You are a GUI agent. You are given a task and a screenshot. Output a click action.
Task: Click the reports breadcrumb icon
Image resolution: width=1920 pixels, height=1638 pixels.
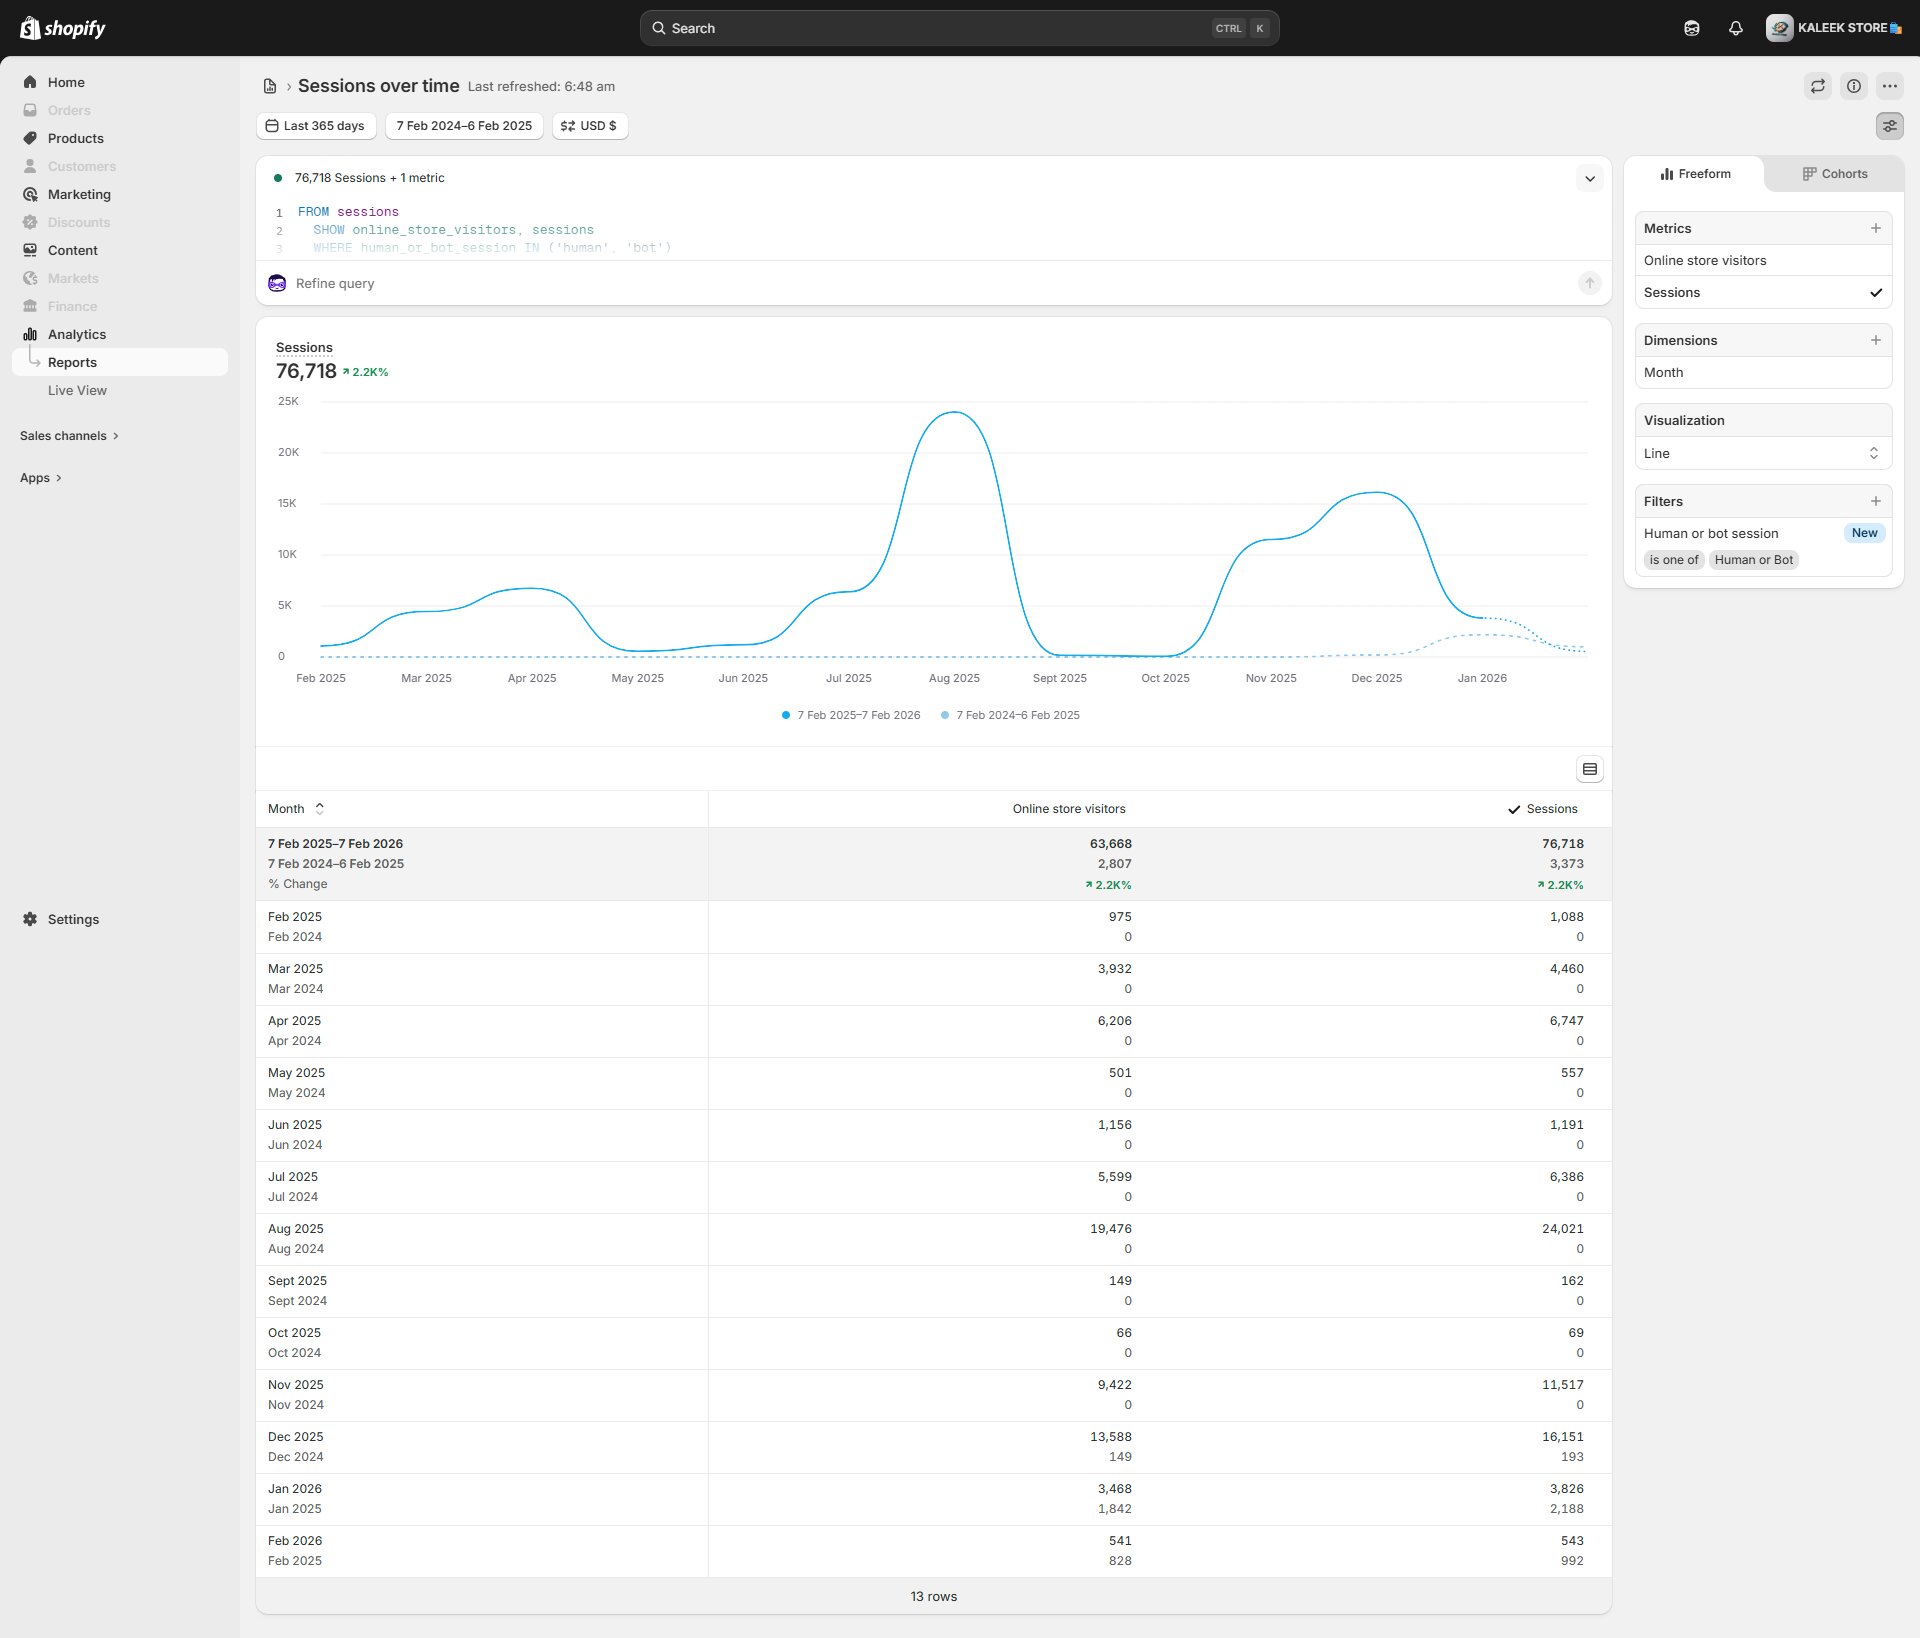pos(269,86)
